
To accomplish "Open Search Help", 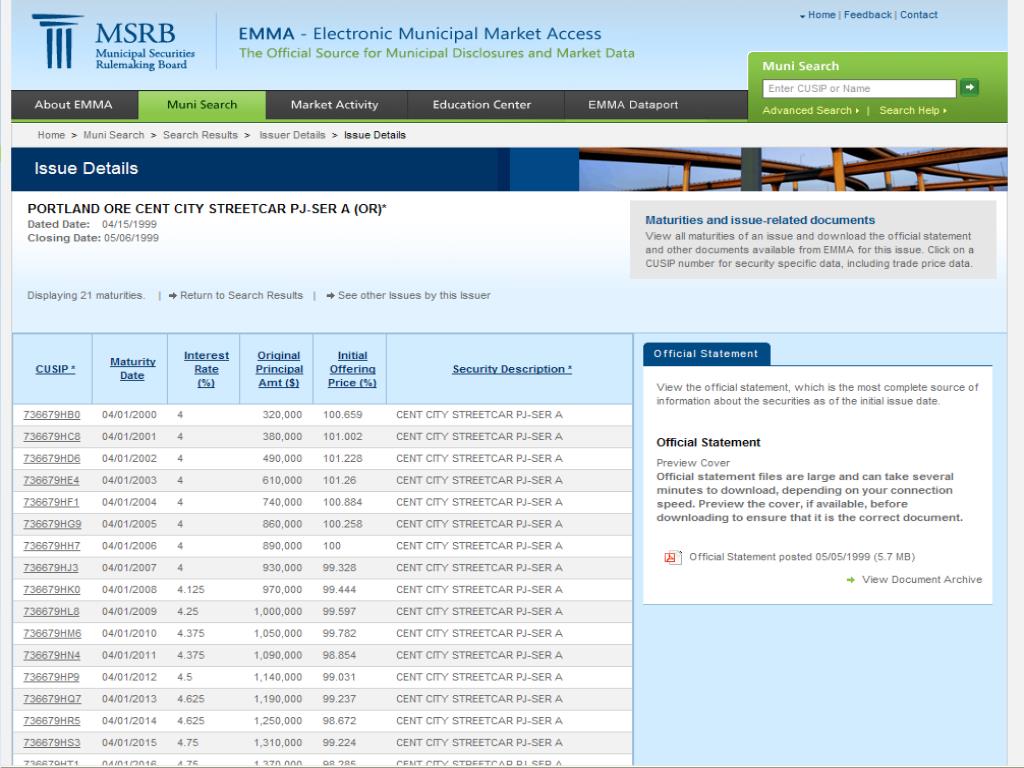I will (x=910, y=110).
